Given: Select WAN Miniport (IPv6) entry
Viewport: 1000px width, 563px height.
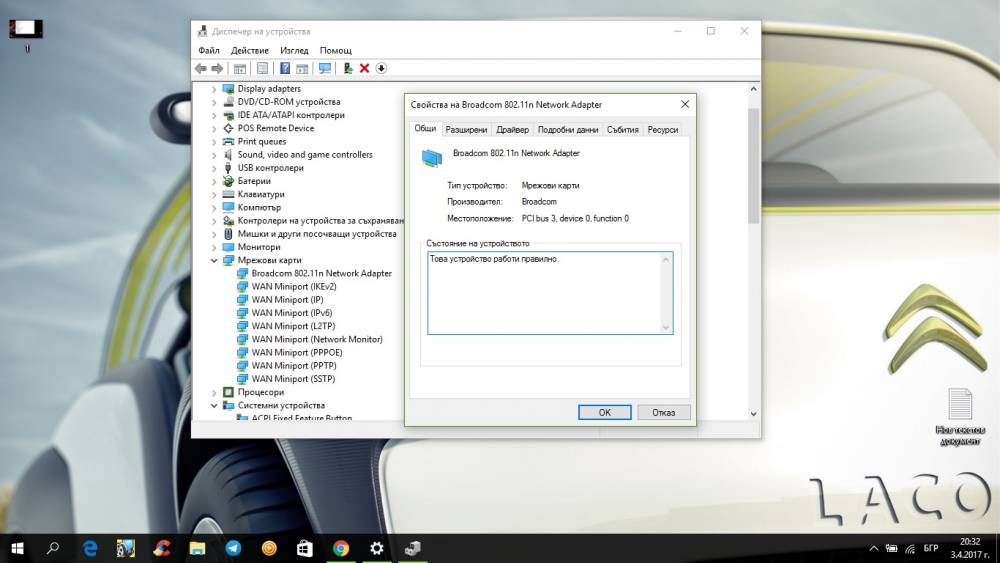Looking at the screenshot, I should coord(291,313).
